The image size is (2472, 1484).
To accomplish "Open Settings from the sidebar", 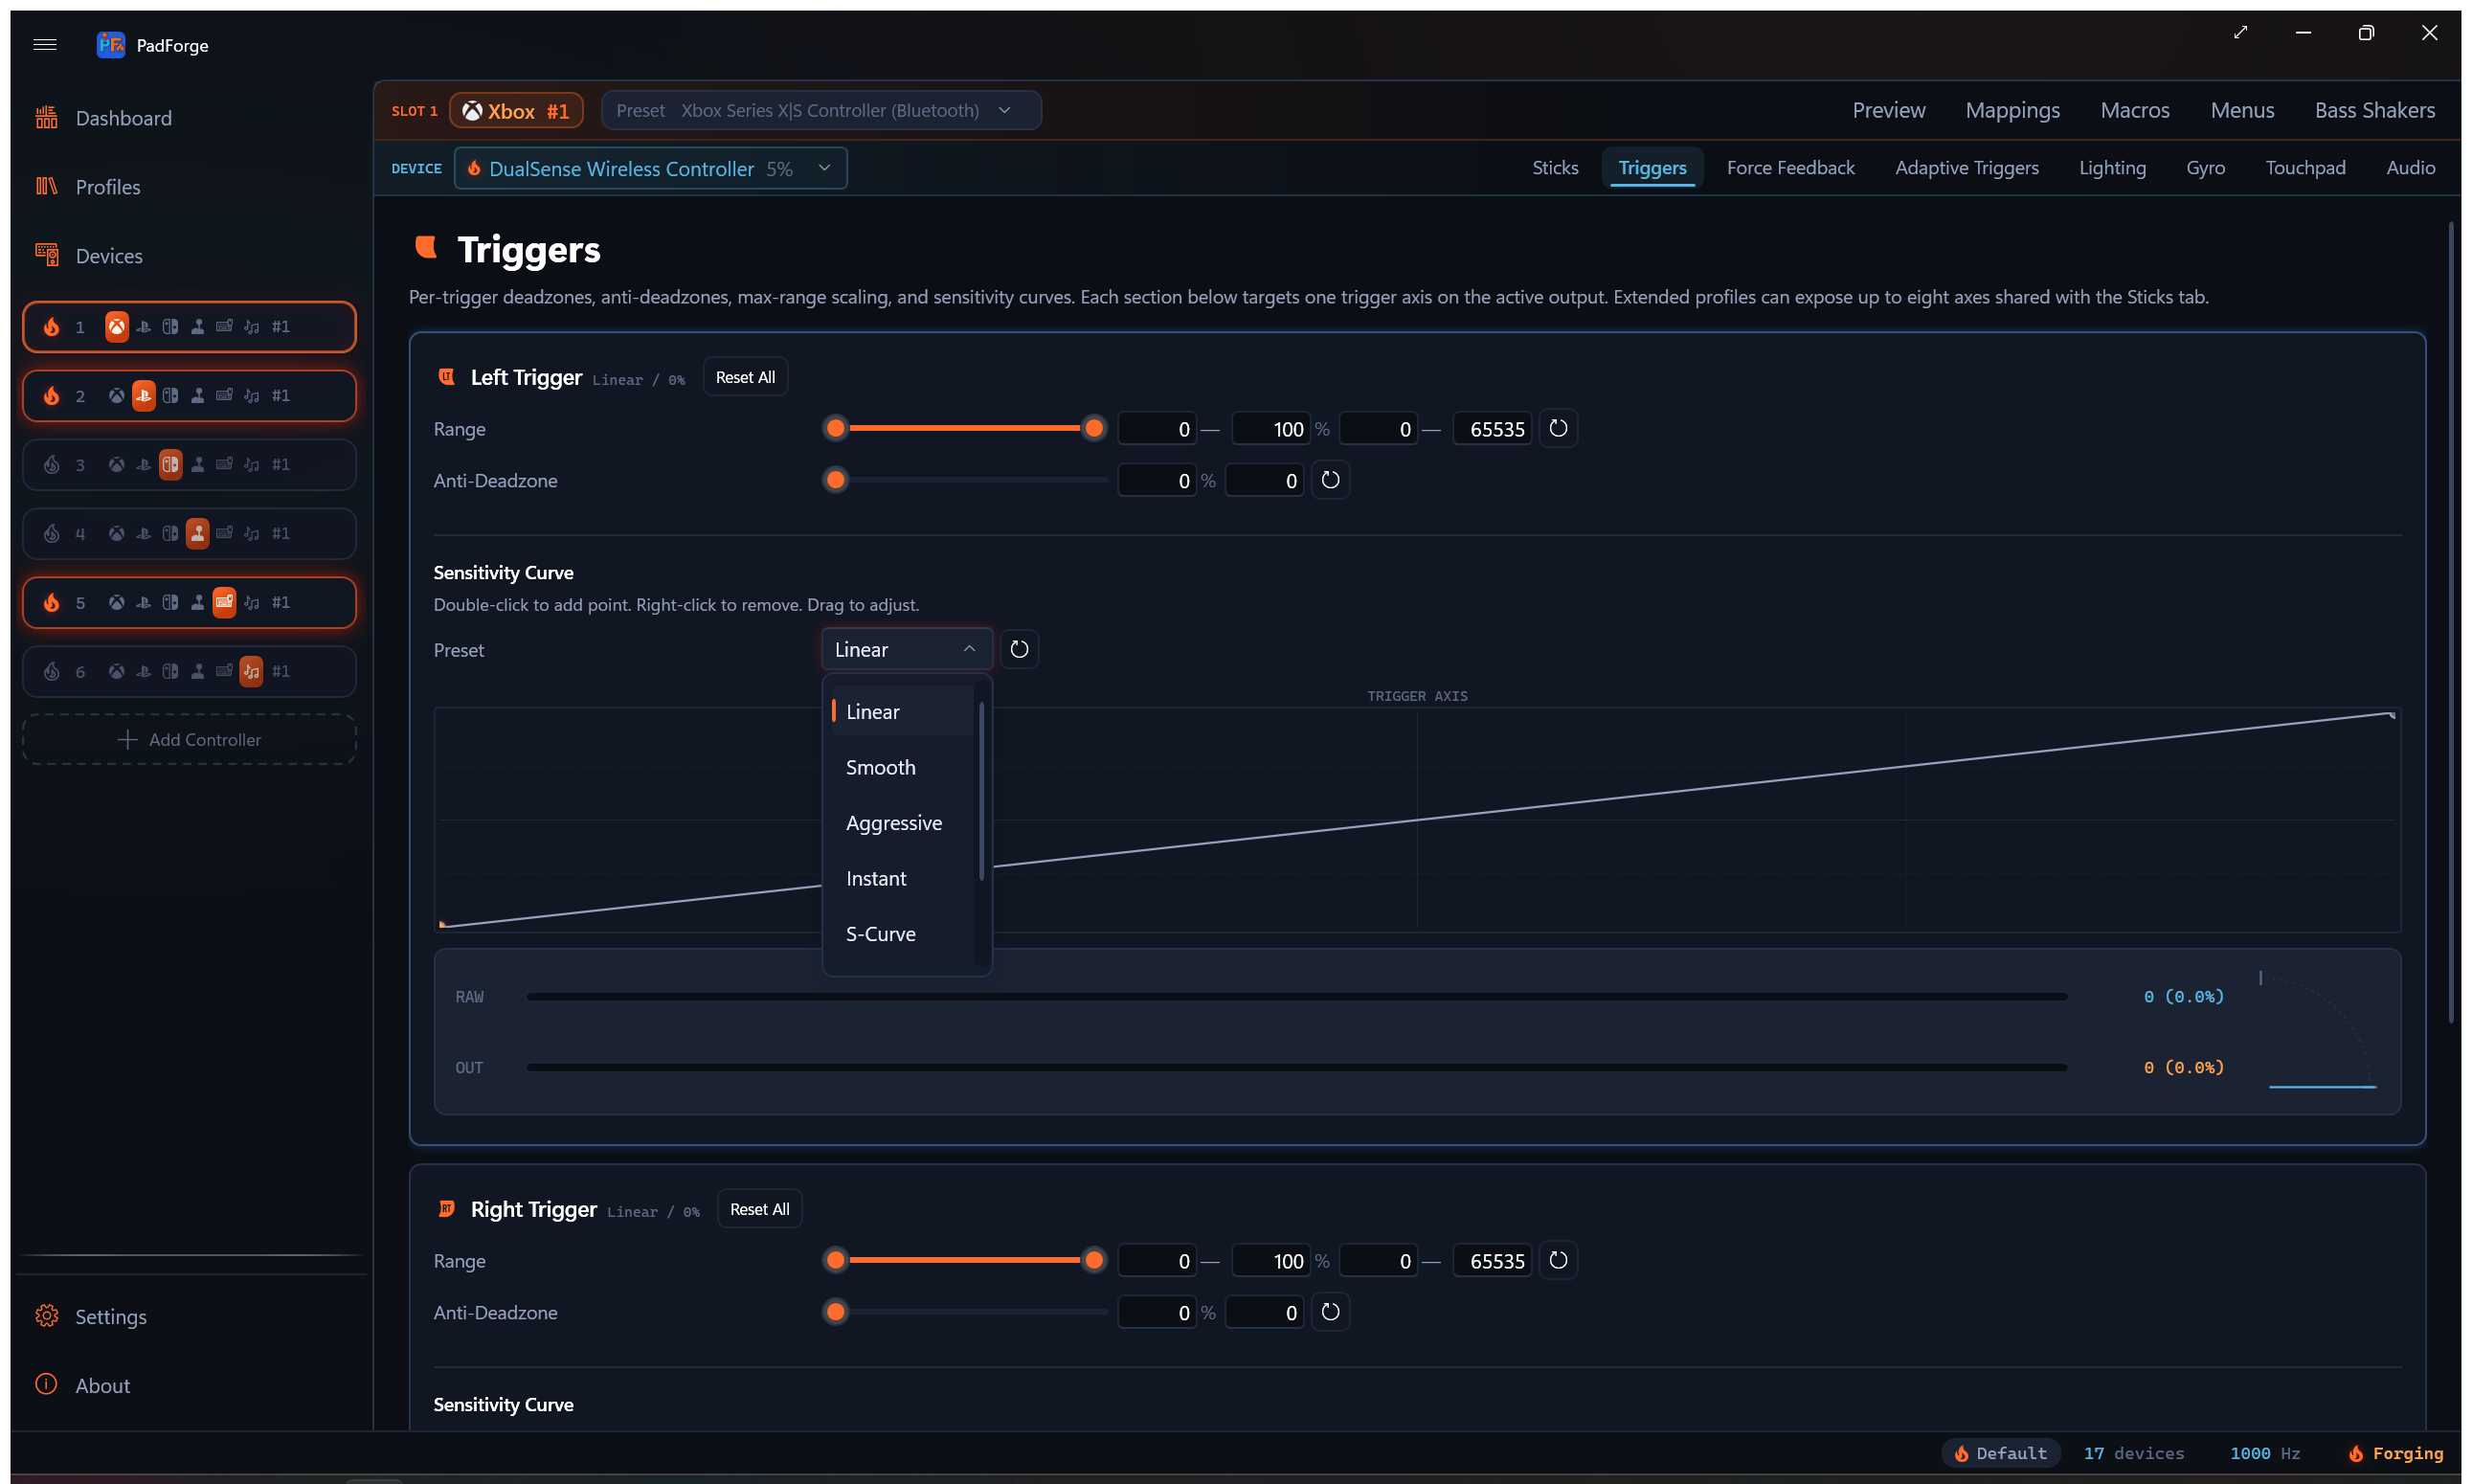I will coord(91,1317).
